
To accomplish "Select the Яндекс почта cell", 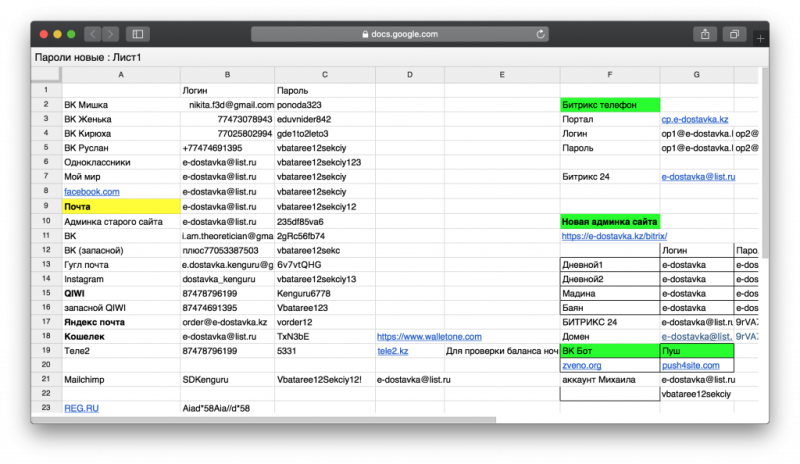I will (121, 322).
